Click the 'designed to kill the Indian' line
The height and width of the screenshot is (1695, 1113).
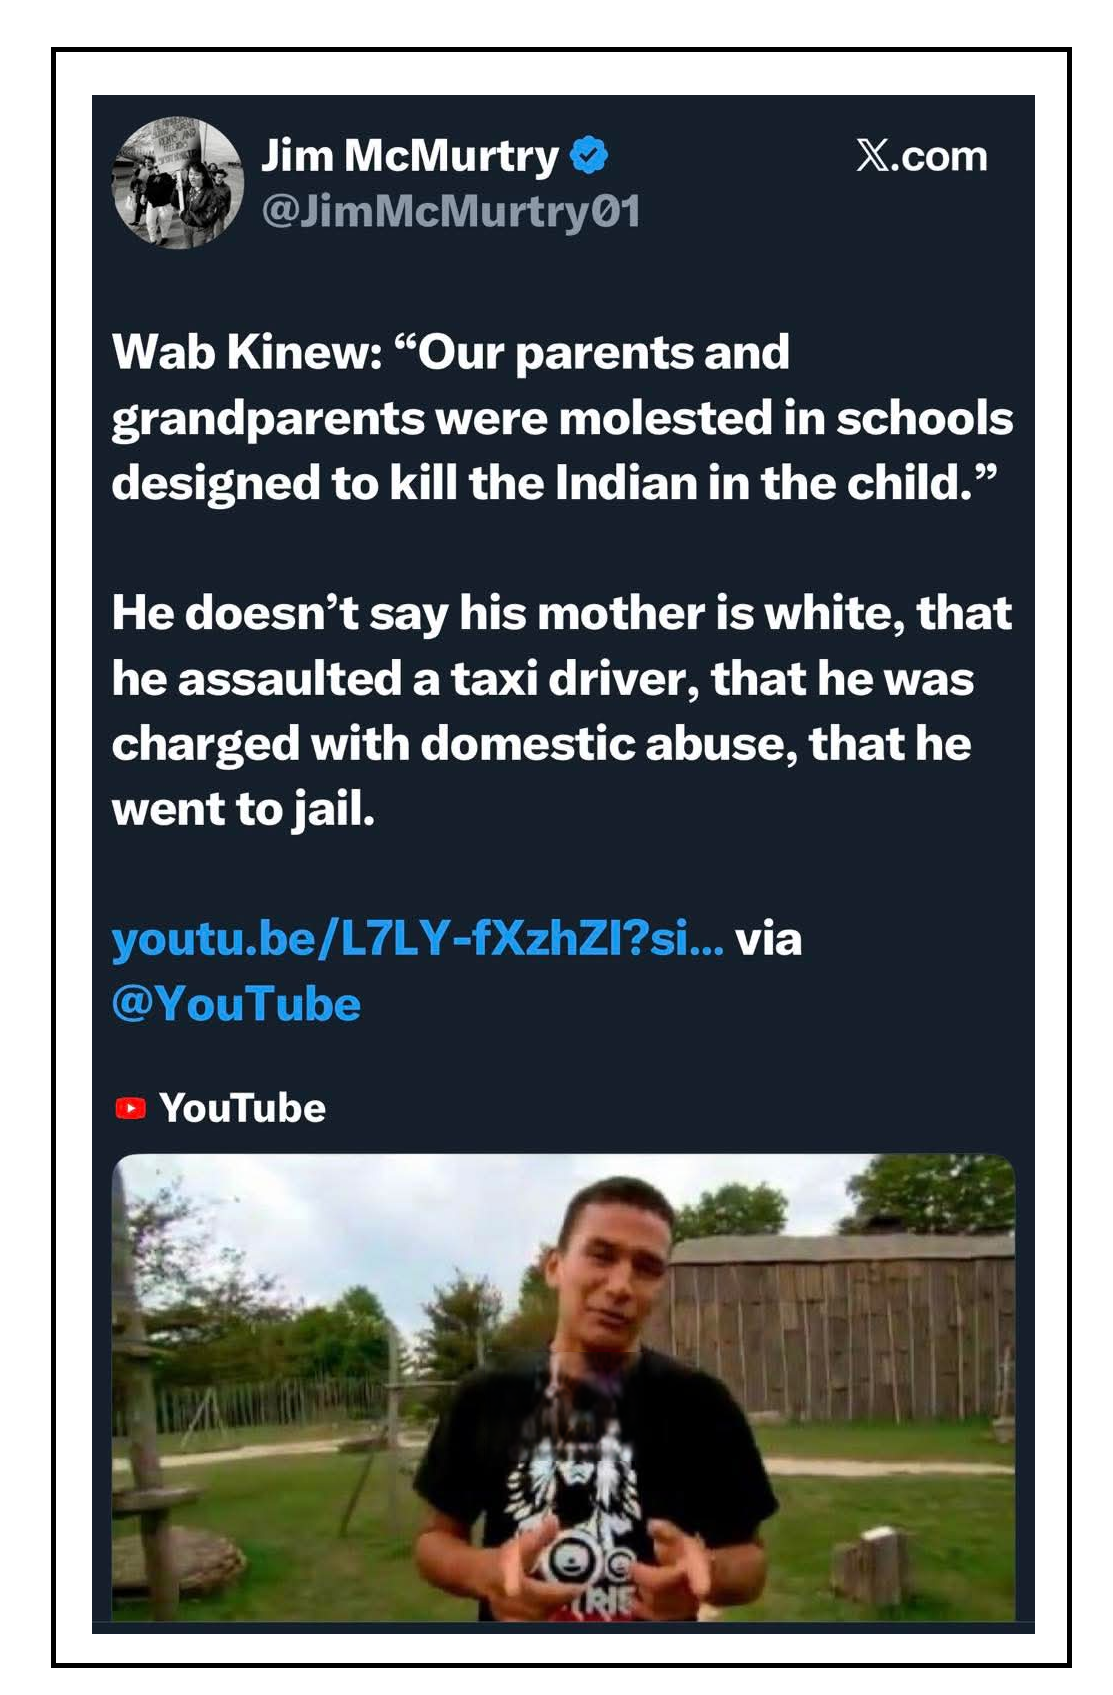coord(555,483)
